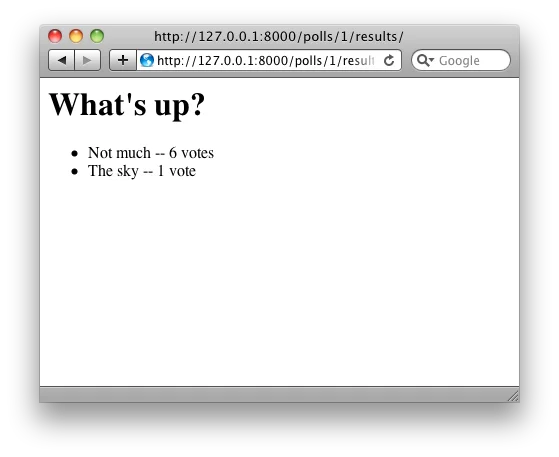The image size is (559, 457).
Task: Click the bullet before "The sky"
Action: [74, 172]
